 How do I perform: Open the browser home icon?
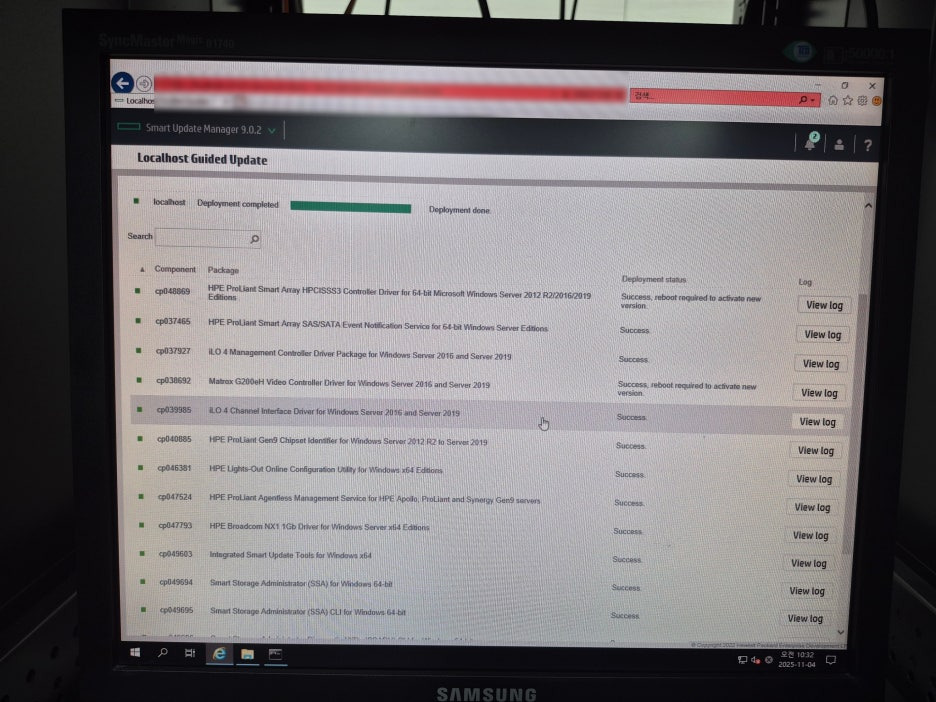click(833, 100)
